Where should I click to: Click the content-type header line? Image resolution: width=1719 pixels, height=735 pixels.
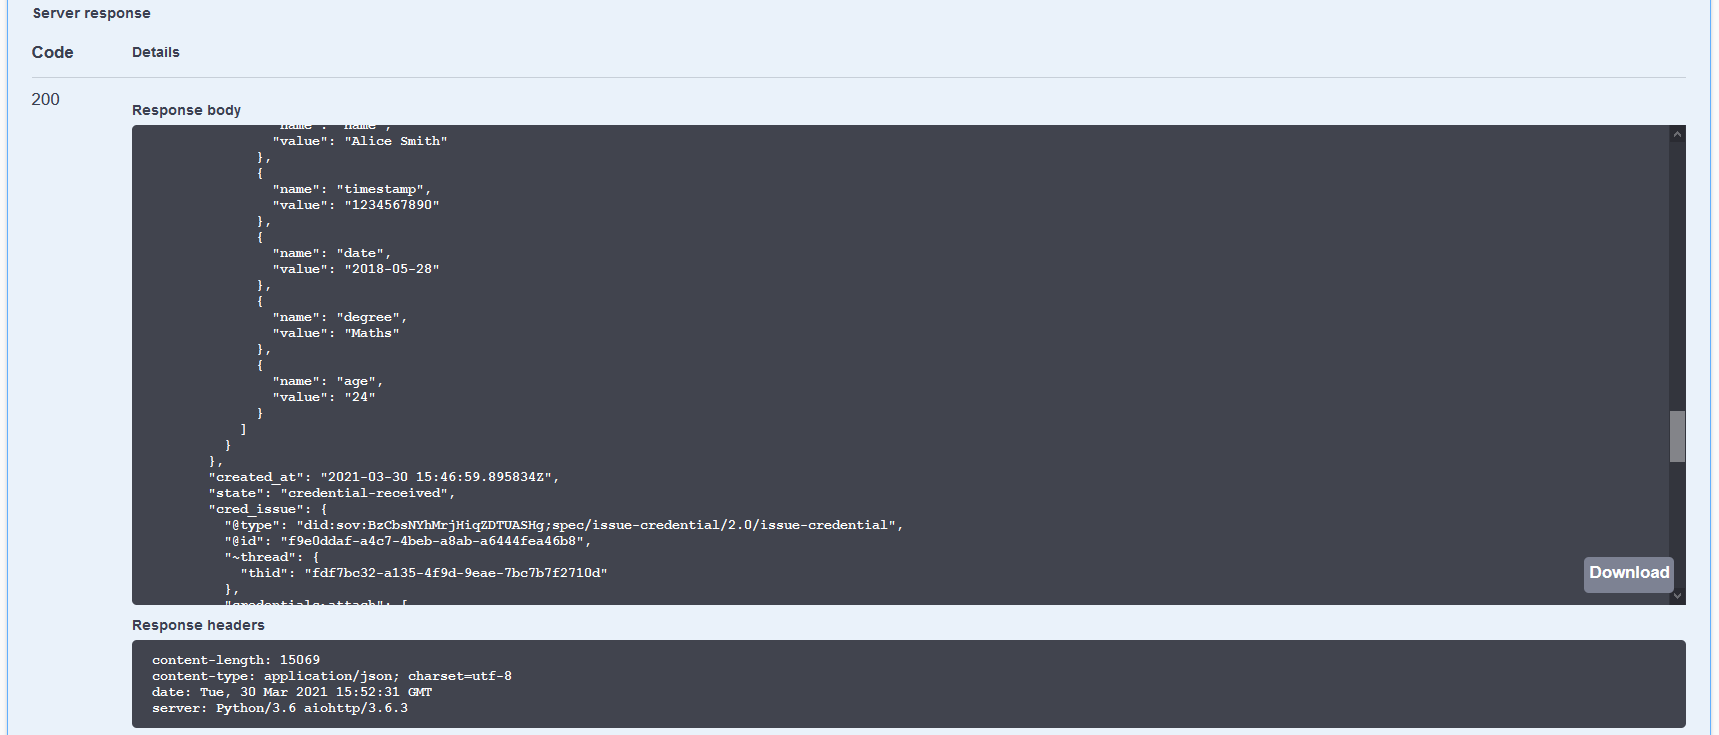pos(331,676)
